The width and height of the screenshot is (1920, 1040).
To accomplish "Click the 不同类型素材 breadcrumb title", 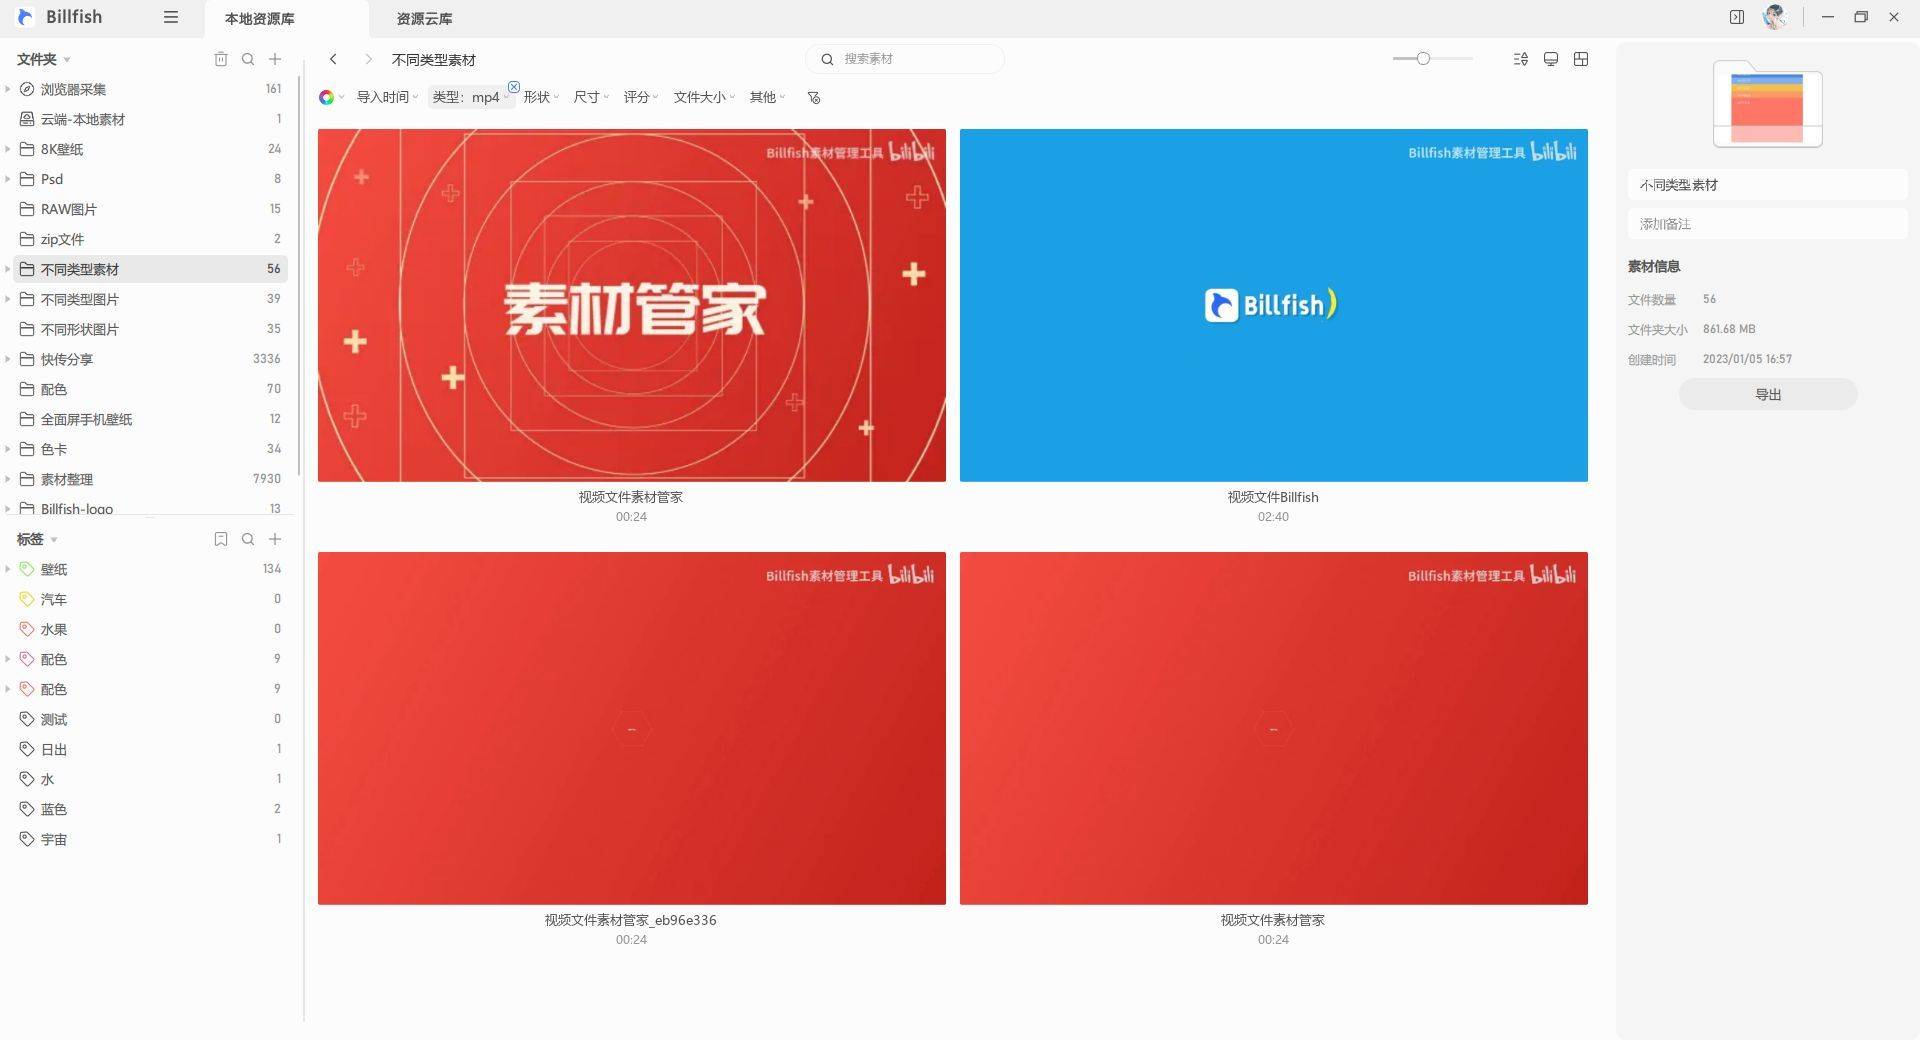I will [433, 60].
